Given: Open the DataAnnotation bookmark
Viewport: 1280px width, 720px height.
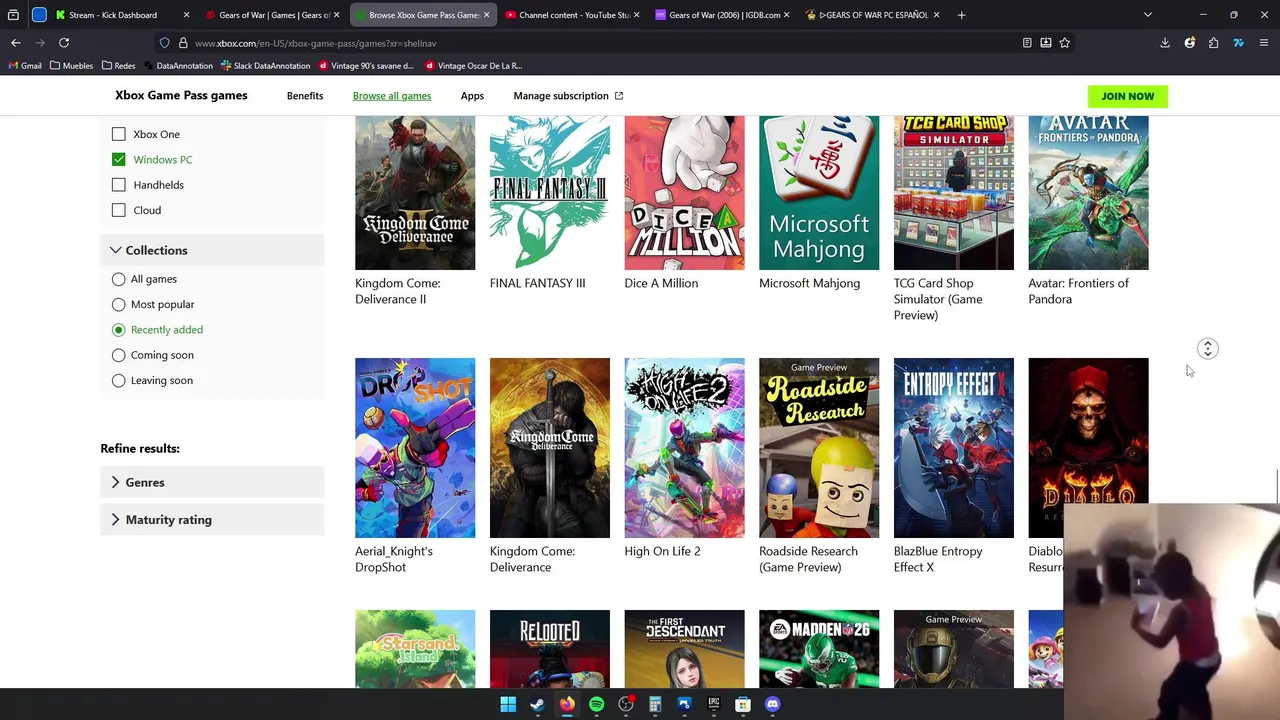Looking at the screenshot, I should pyautogui.click(x=179, y=66).
